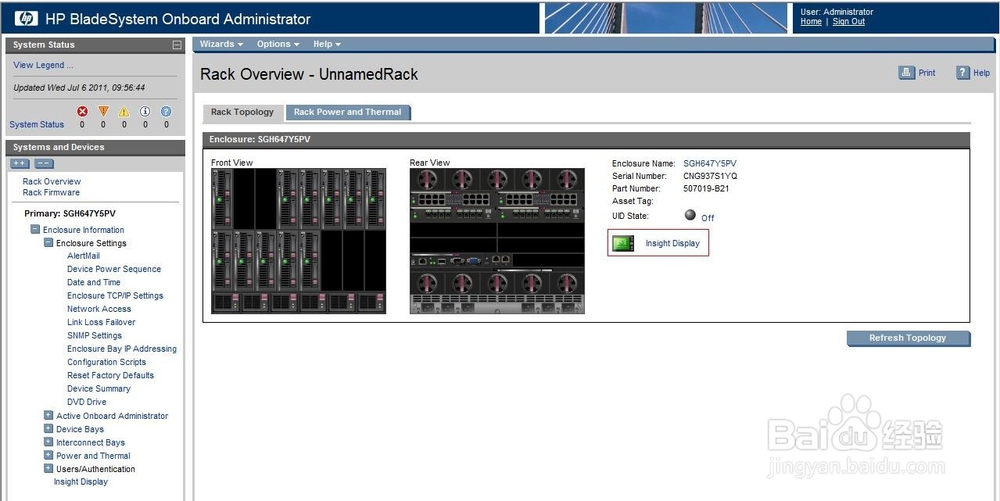Open Device Bays tree item
Viewport: 1000px width, 501px height.
(80, 430)
